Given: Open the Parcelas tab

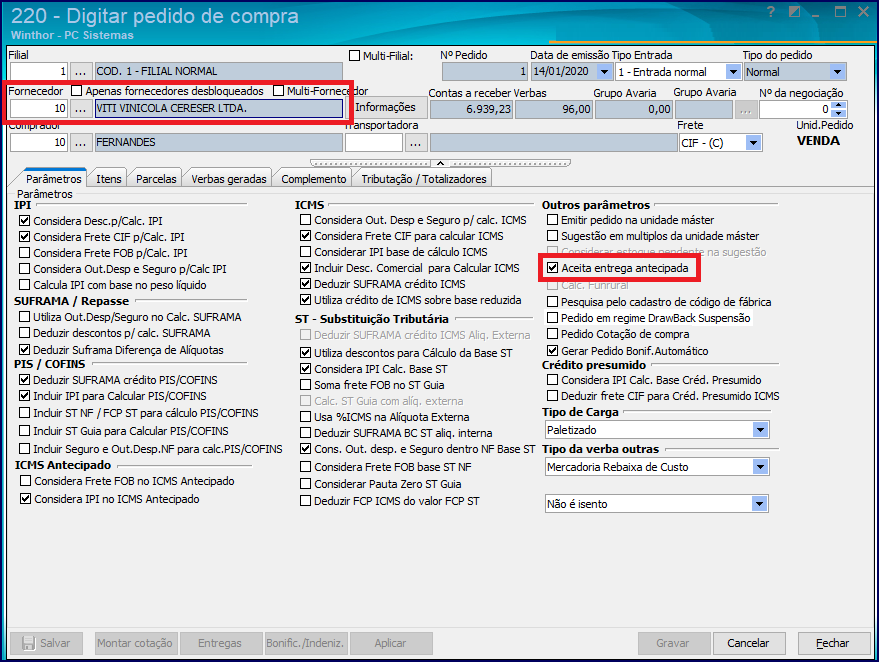Looking at the screenshot, I should 156,179.
